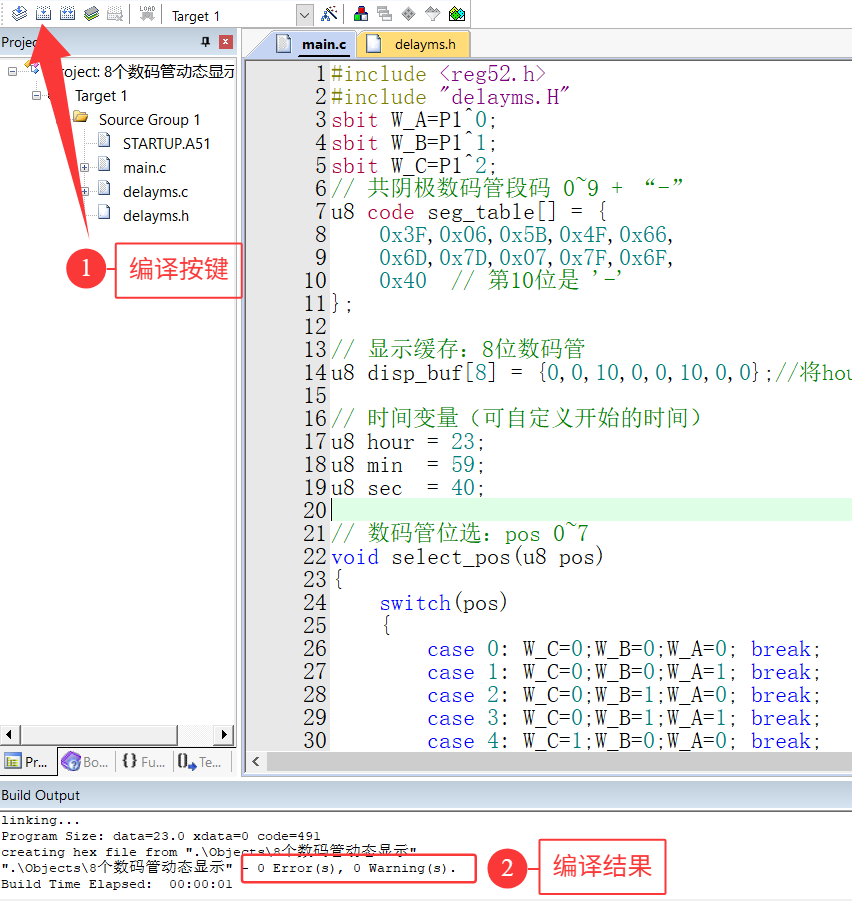Click the Project panel left scroll arrow
This screenshot has height=901, width=852.
point(9,734)
